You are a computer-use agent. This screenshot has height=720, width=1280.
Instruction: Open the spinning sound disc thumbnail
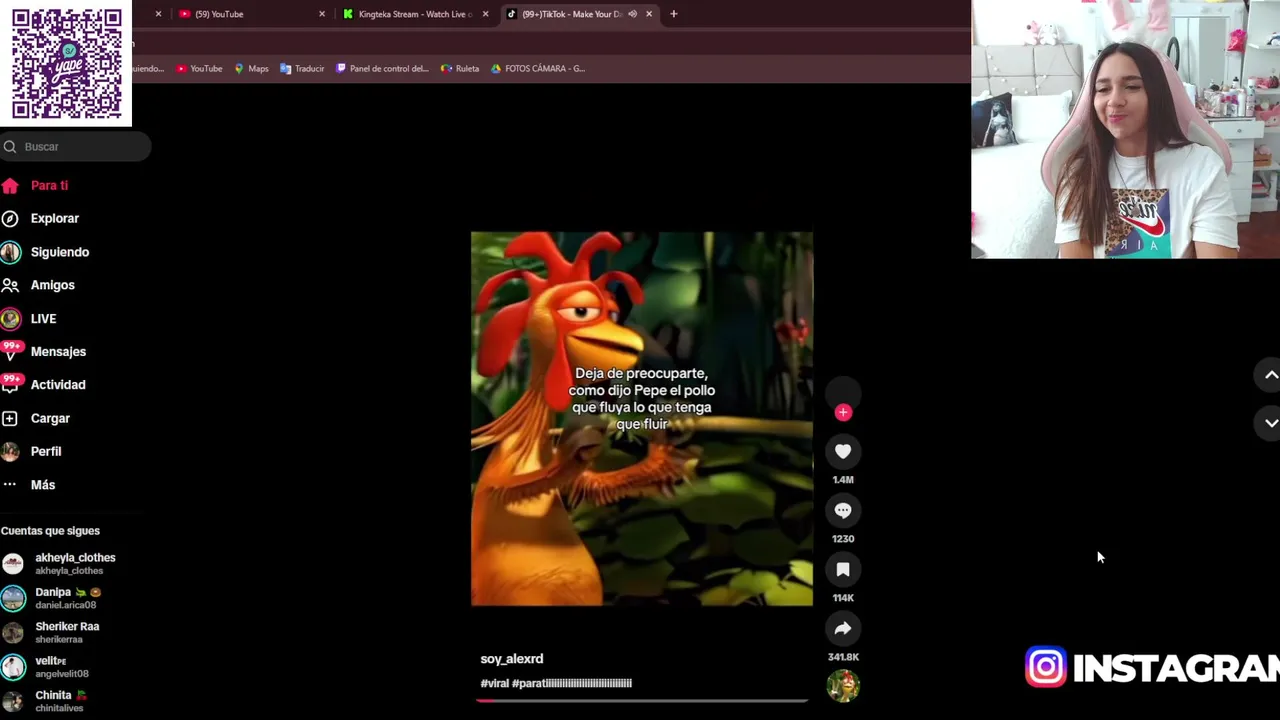(843, 686)
